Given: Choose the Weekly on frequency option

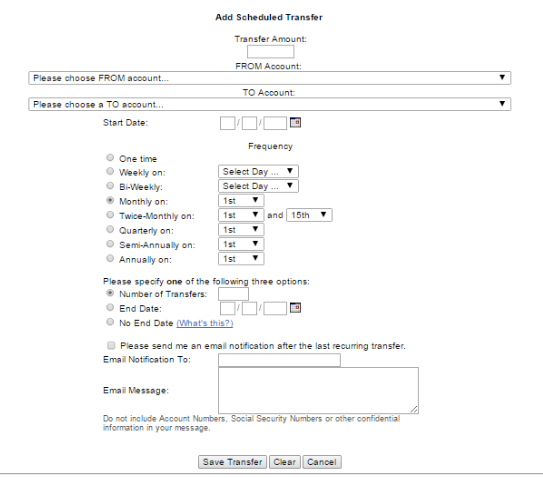Looking at the screenshot, I should (x=110, y=171).
